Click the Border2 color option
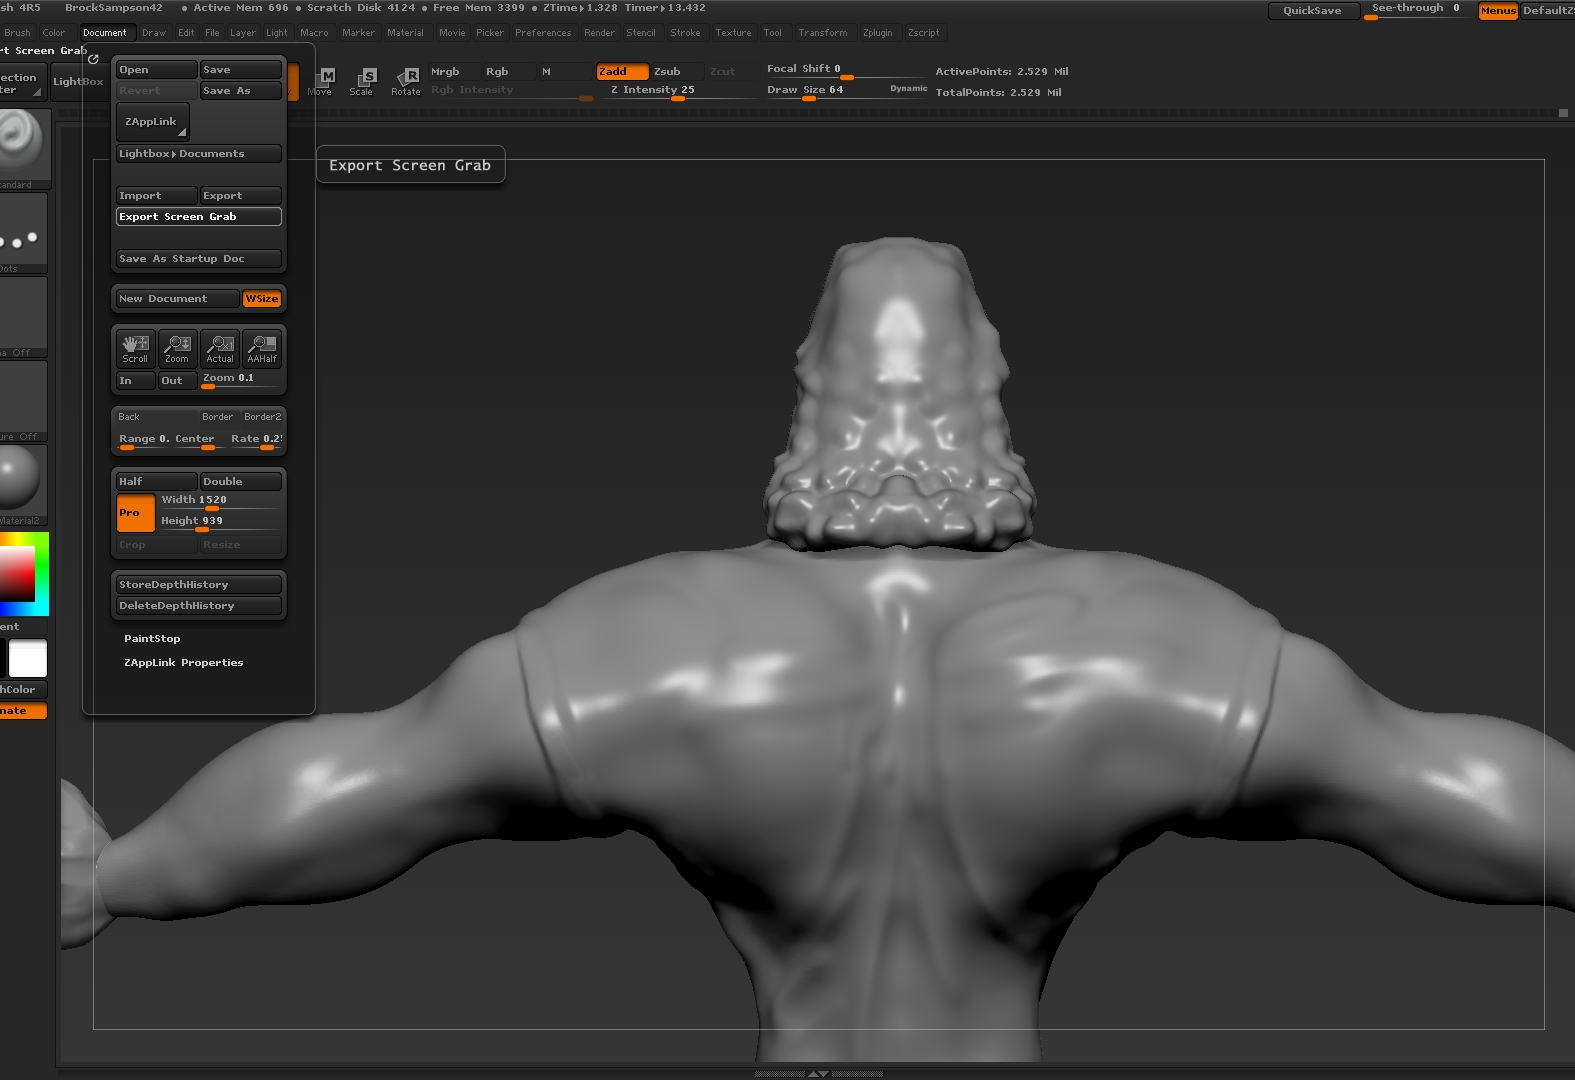 pyautogui.click(x=263, y=417)
